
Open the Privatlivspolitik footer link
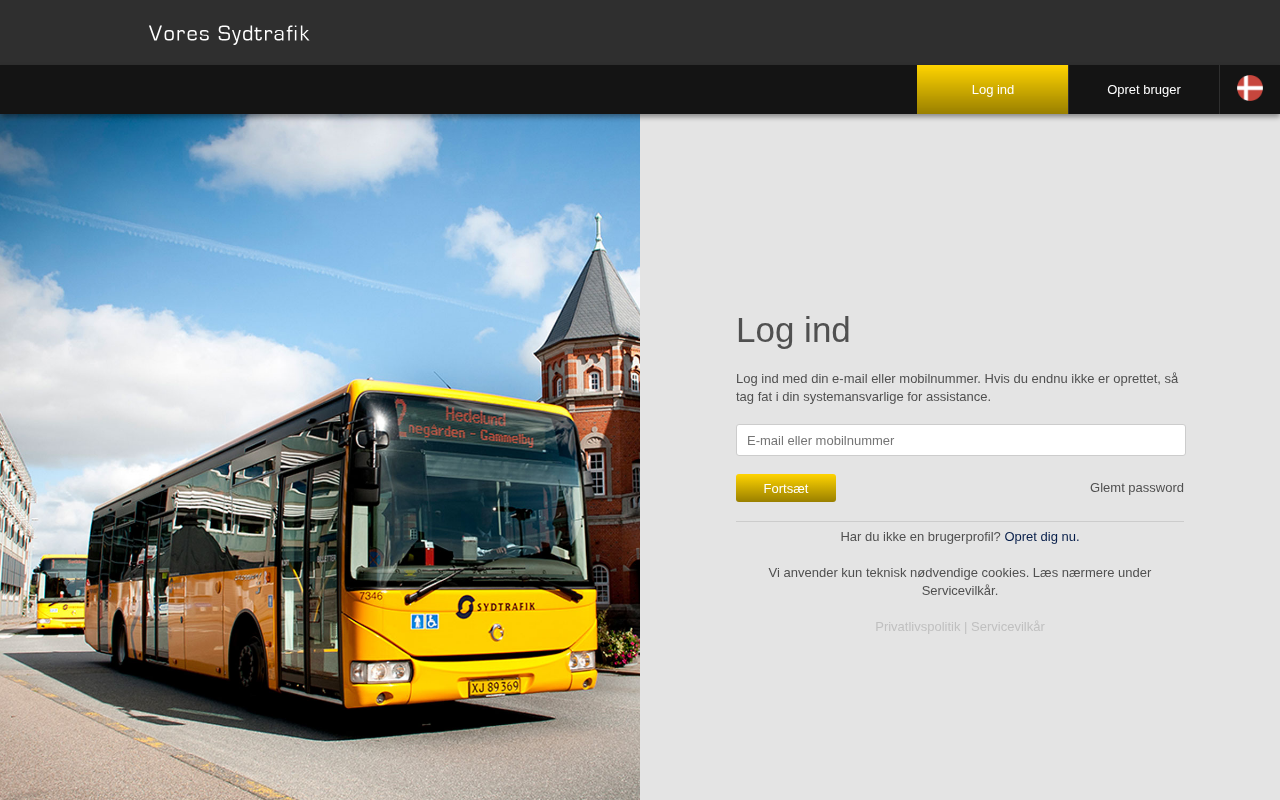tap(918, 627)
